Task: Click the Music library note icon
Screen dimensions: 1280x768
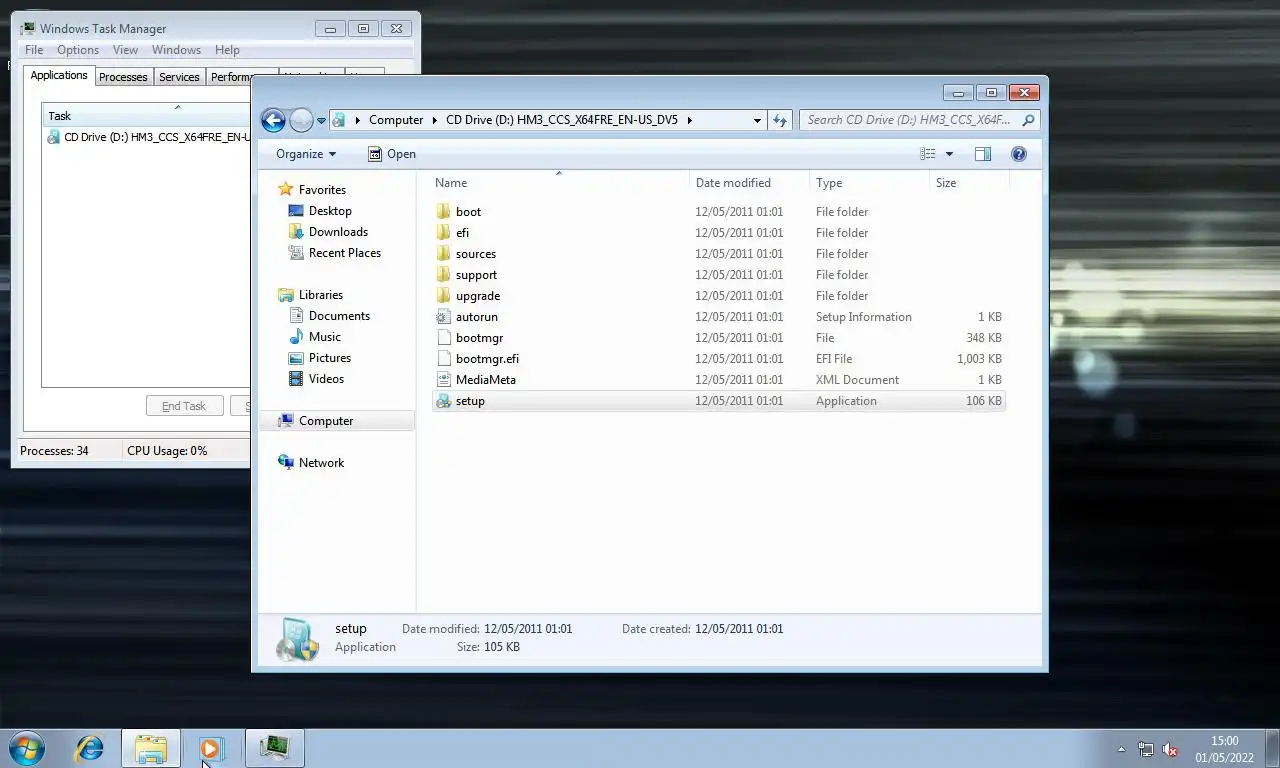Action: (x=296, y=337)
